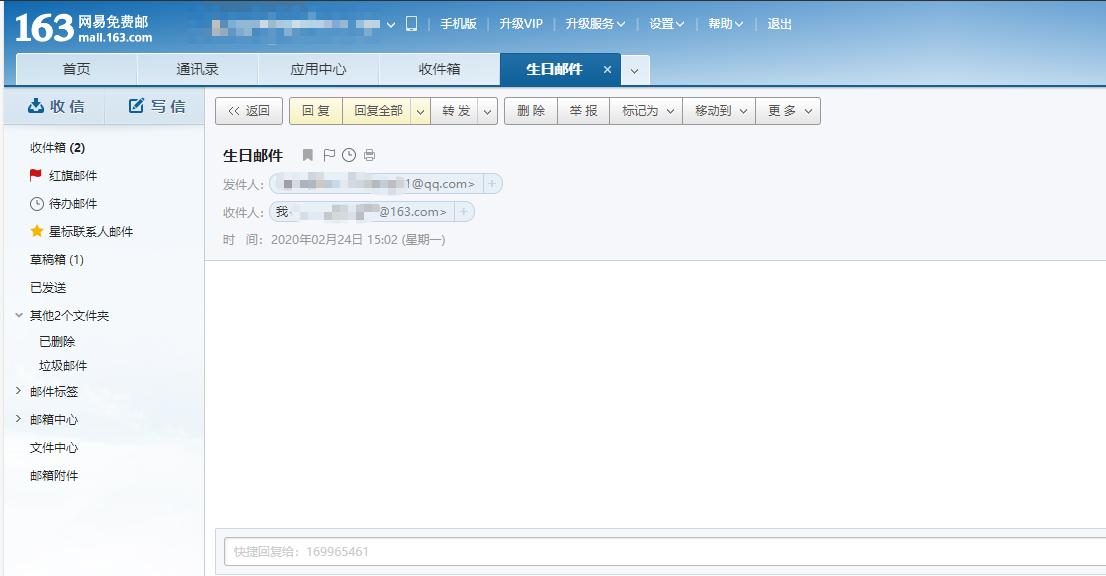The height and width of the screenshot is (576, 1106).
Task: Click the 退出 logout link
Action: coord(779,24)
